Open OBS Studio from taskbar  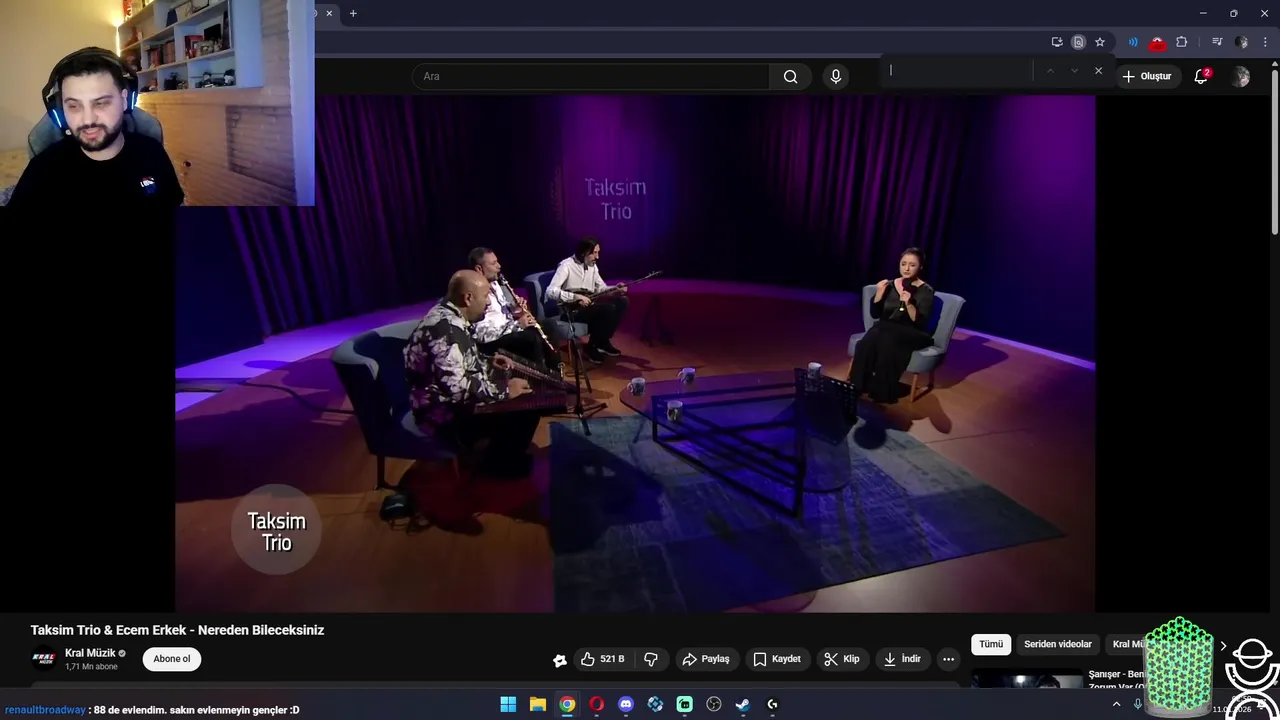coord(714,705)
